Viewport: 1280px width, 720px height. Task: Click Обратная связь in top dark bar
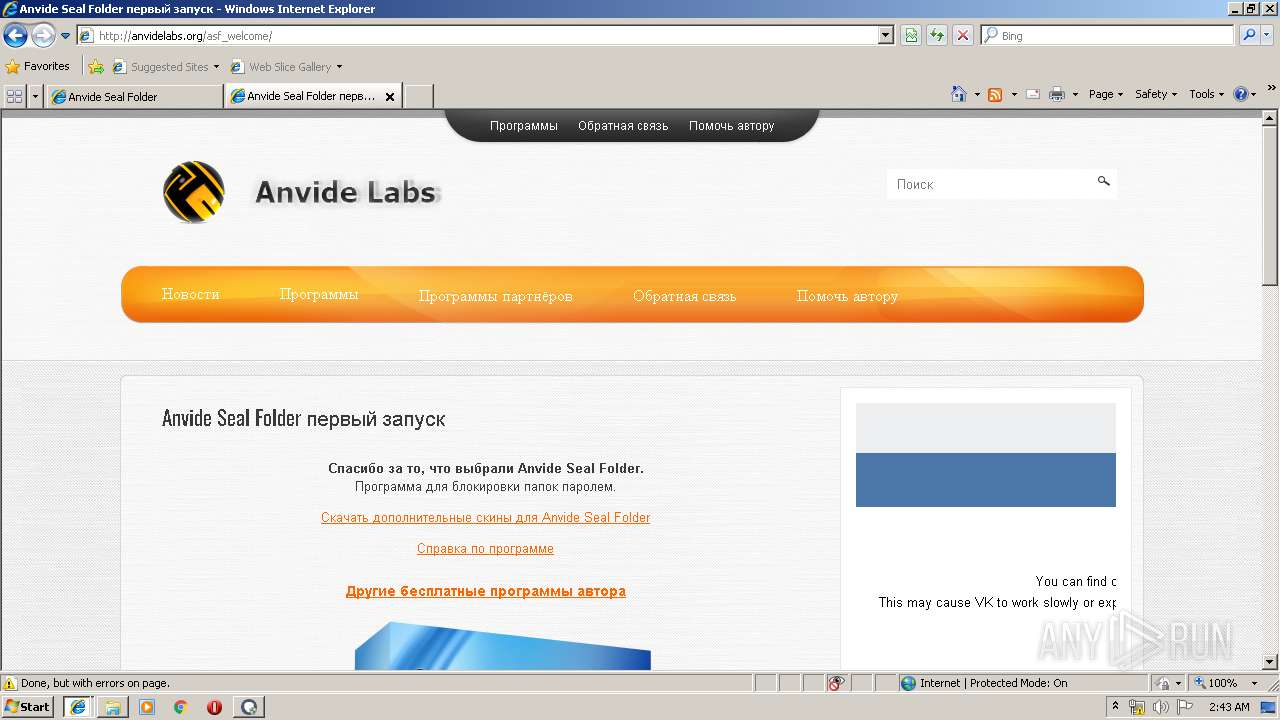pyautogui.click(x=623, y=126)
